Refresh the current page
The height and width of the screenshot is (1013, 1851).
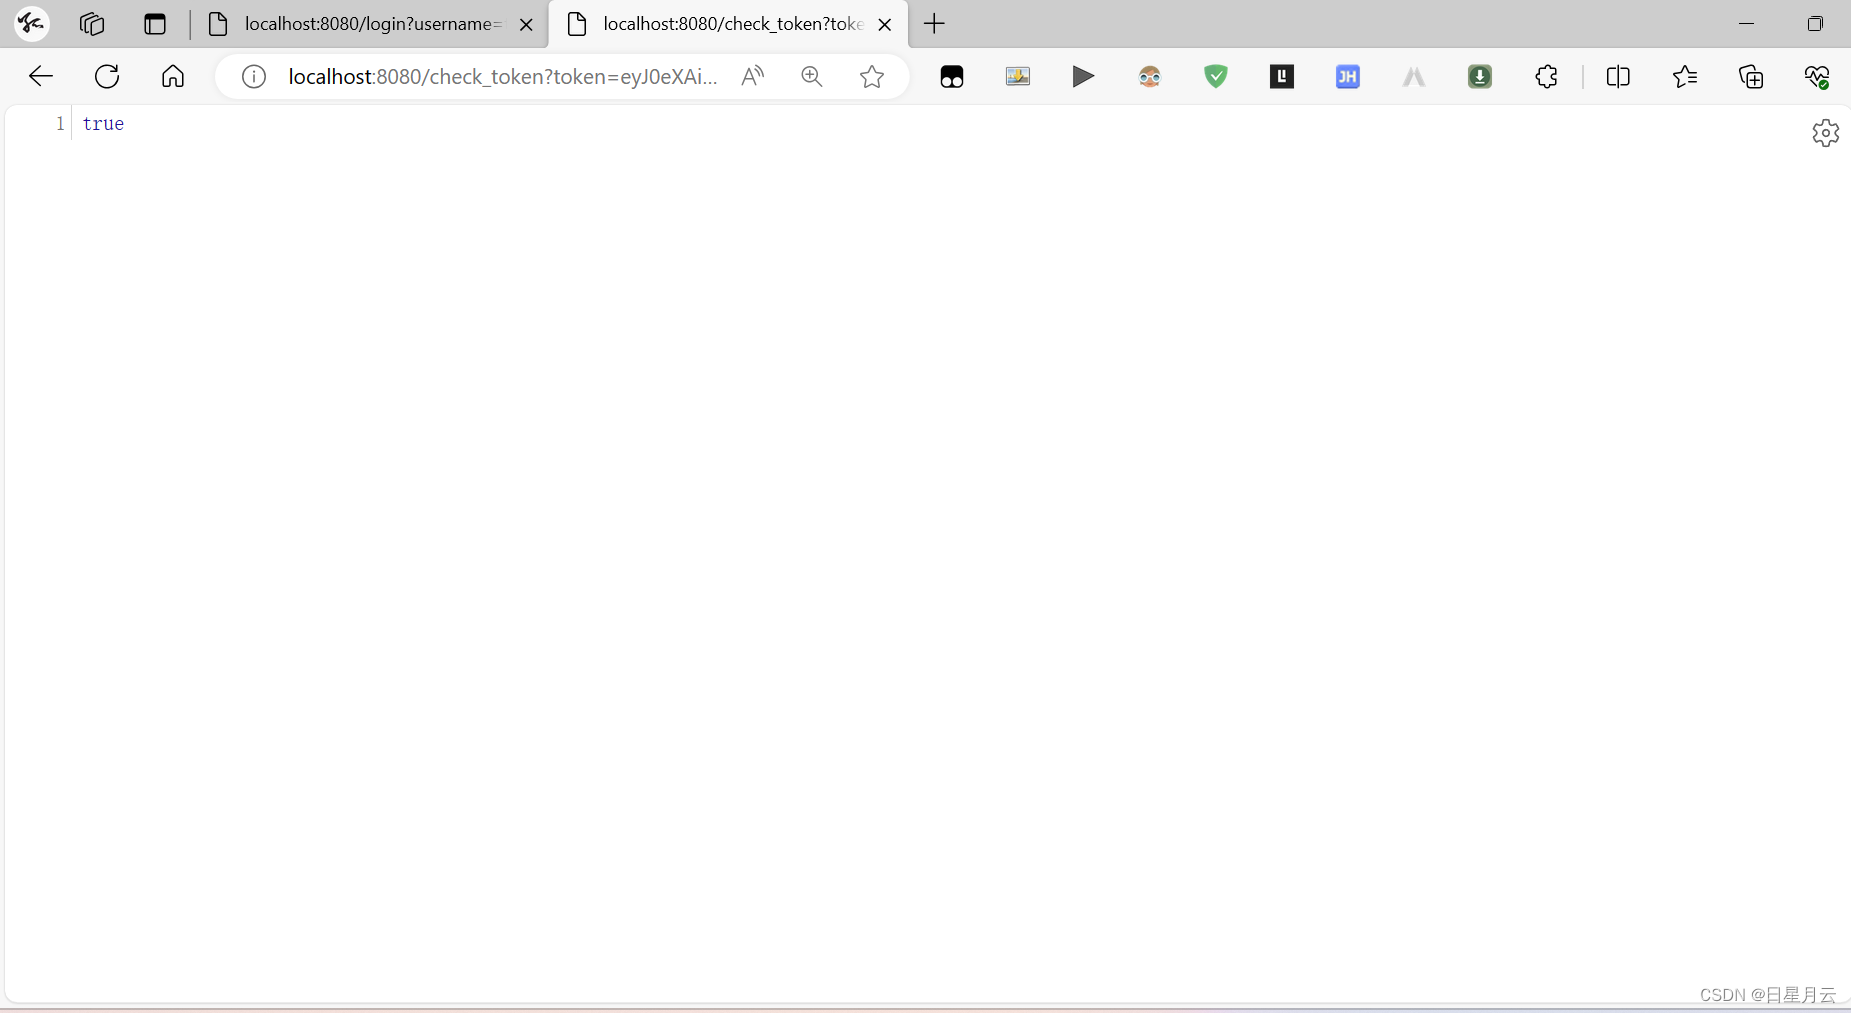coord(107,76)
